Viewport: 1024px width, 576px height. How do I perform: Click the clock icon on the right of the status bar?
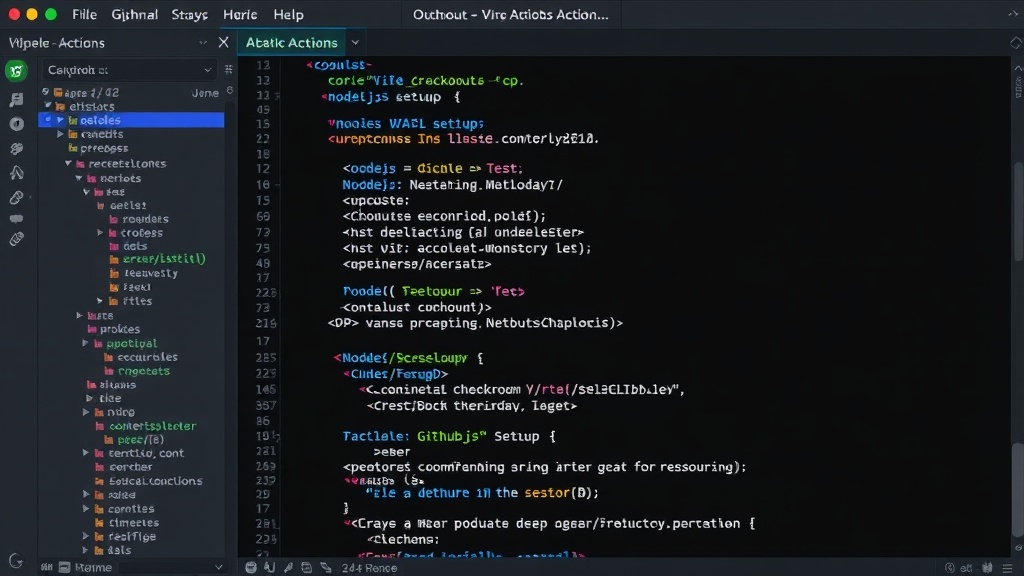pyautogui.click(x=950, y=568)
